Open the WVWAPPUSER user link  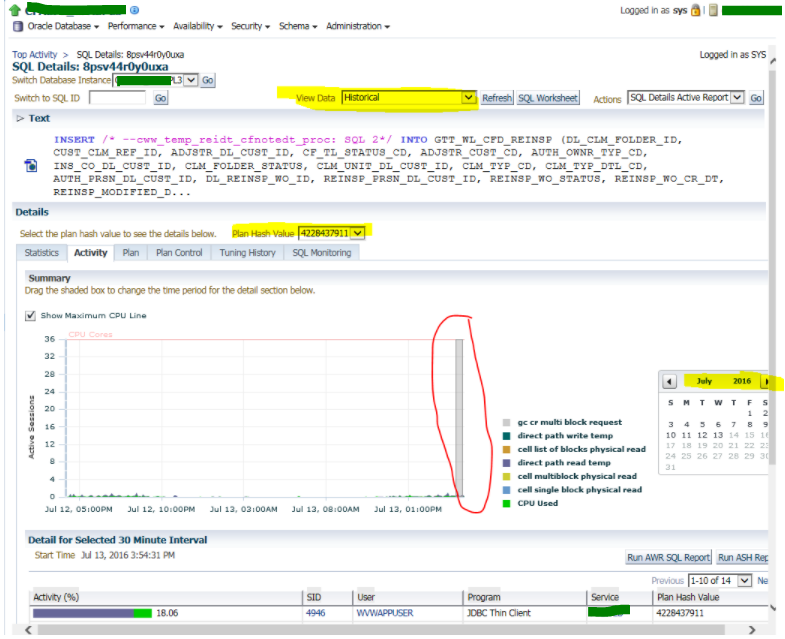click(385, 613)
